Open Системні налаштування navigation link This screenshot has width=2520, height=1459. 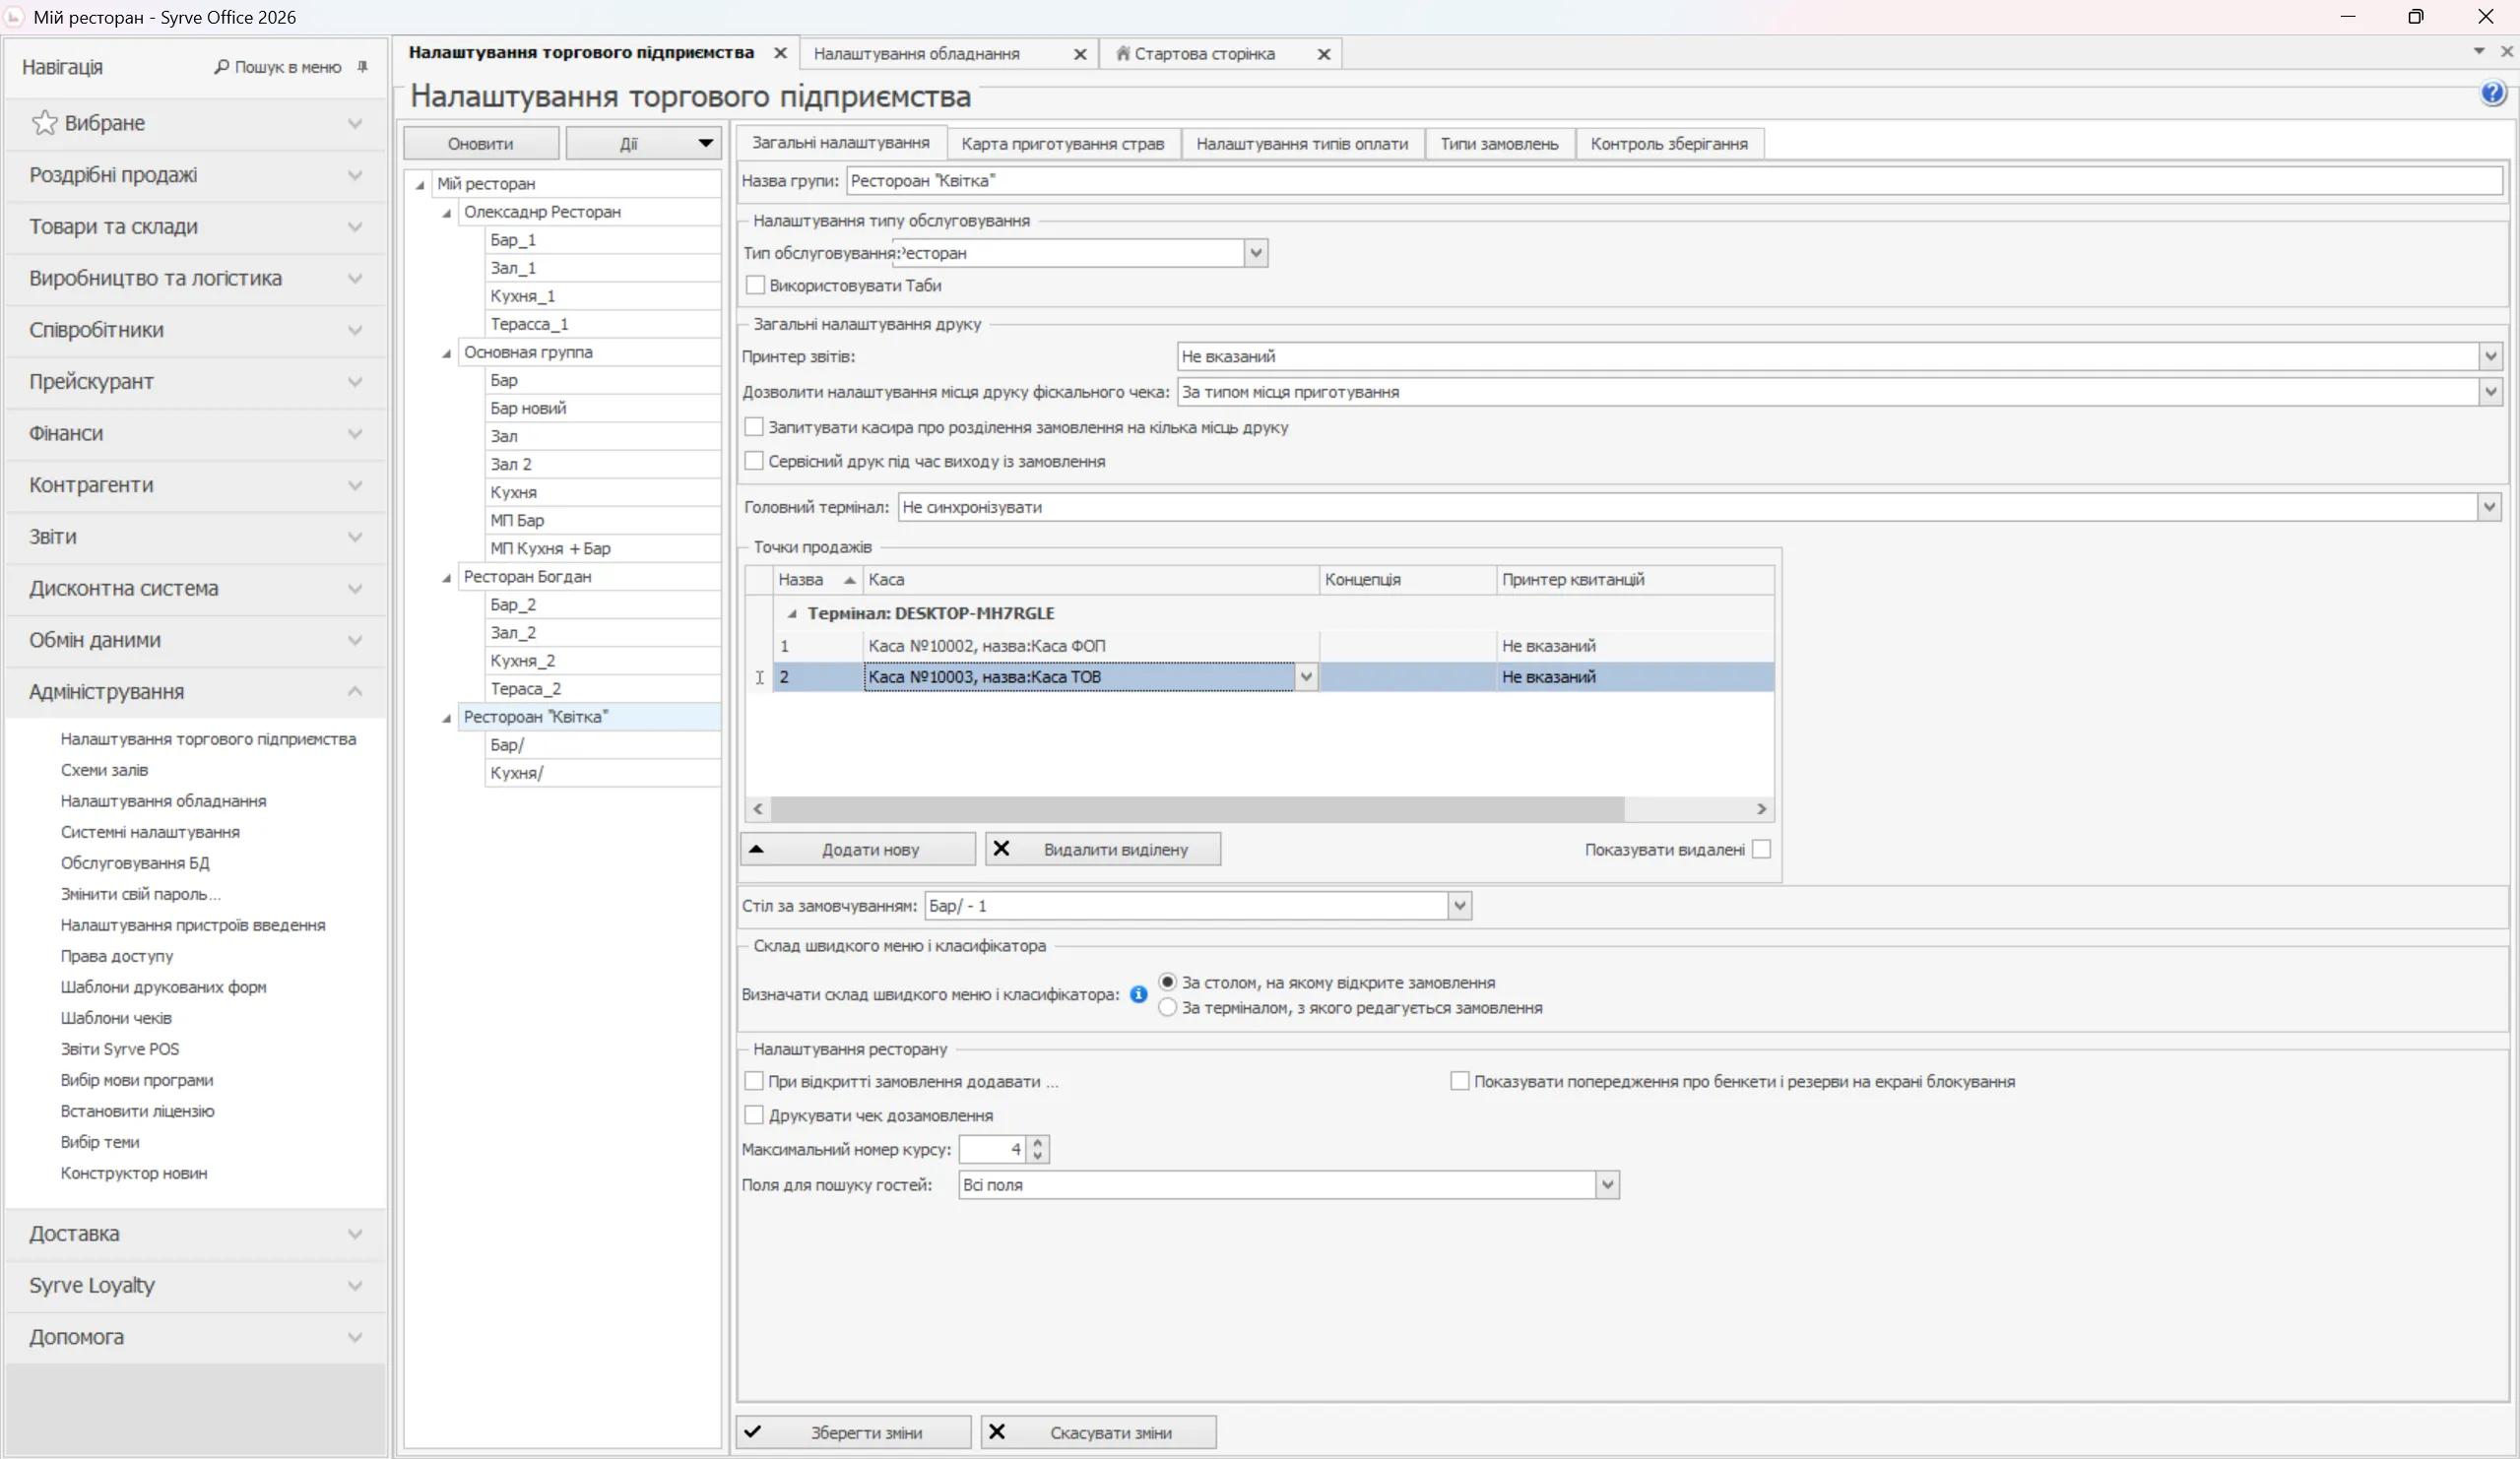pos(150,832)
